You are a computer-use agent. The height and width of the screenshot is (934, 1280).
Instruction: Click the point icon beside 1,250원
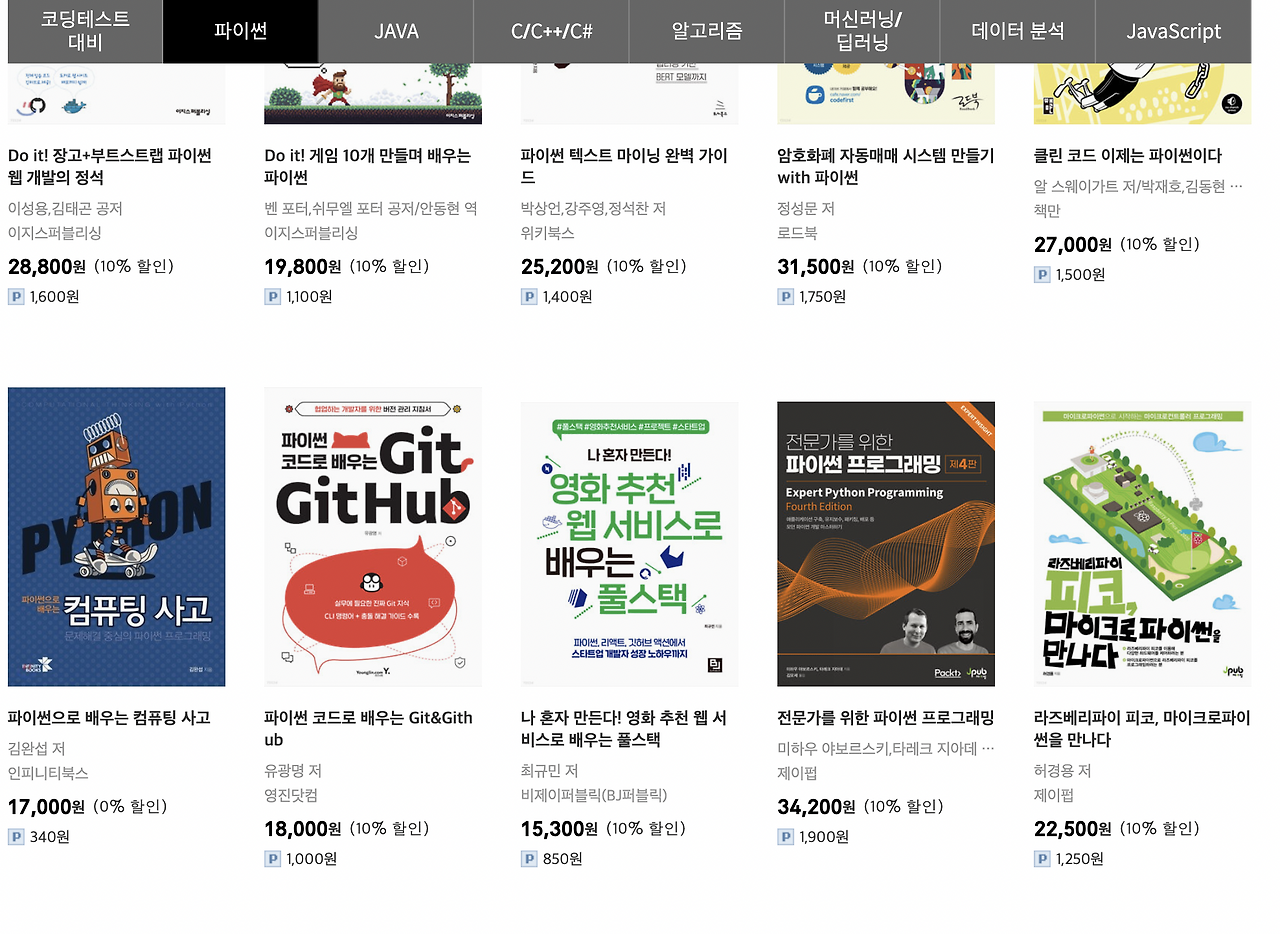(1042, 858)
